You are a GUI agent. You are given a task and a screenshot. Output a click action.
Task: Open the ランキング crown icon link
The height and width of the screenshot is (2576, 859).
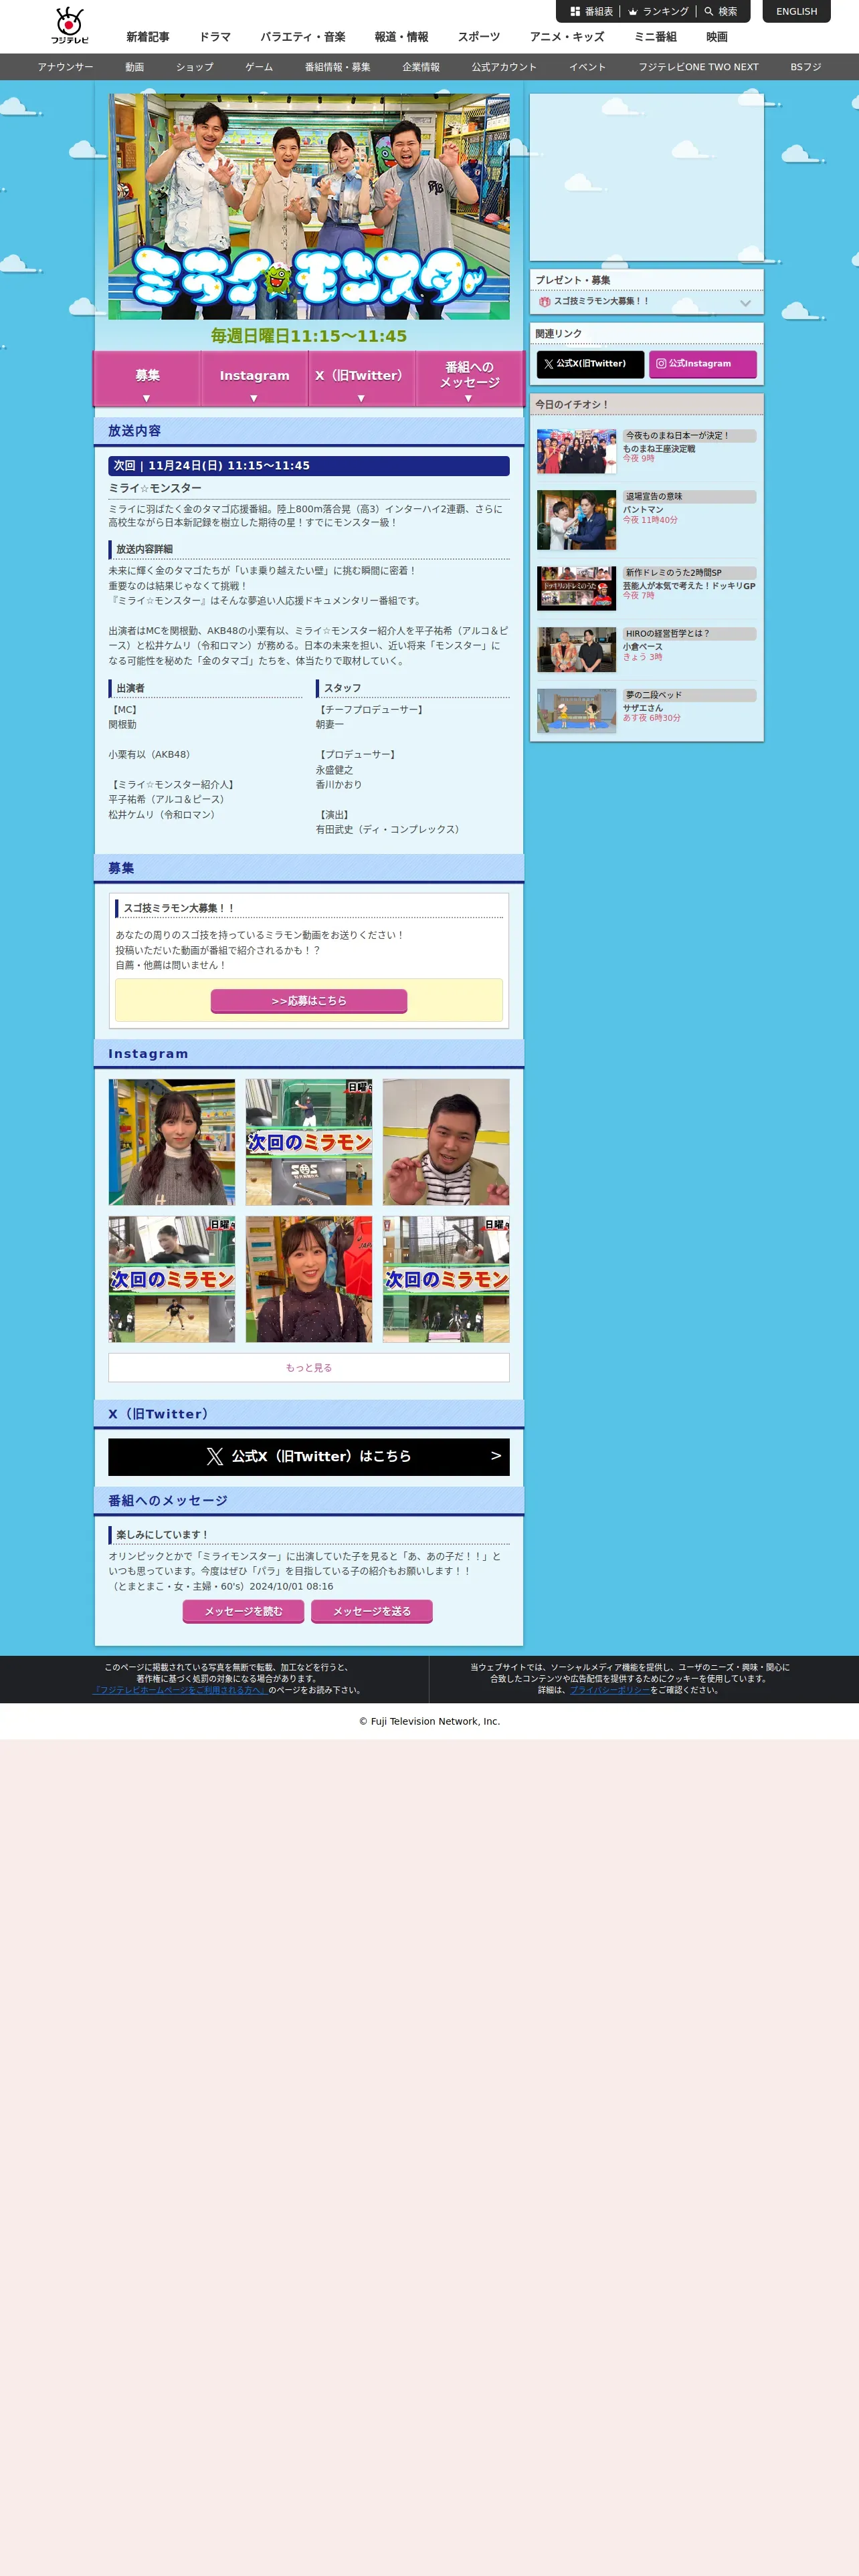659,12
